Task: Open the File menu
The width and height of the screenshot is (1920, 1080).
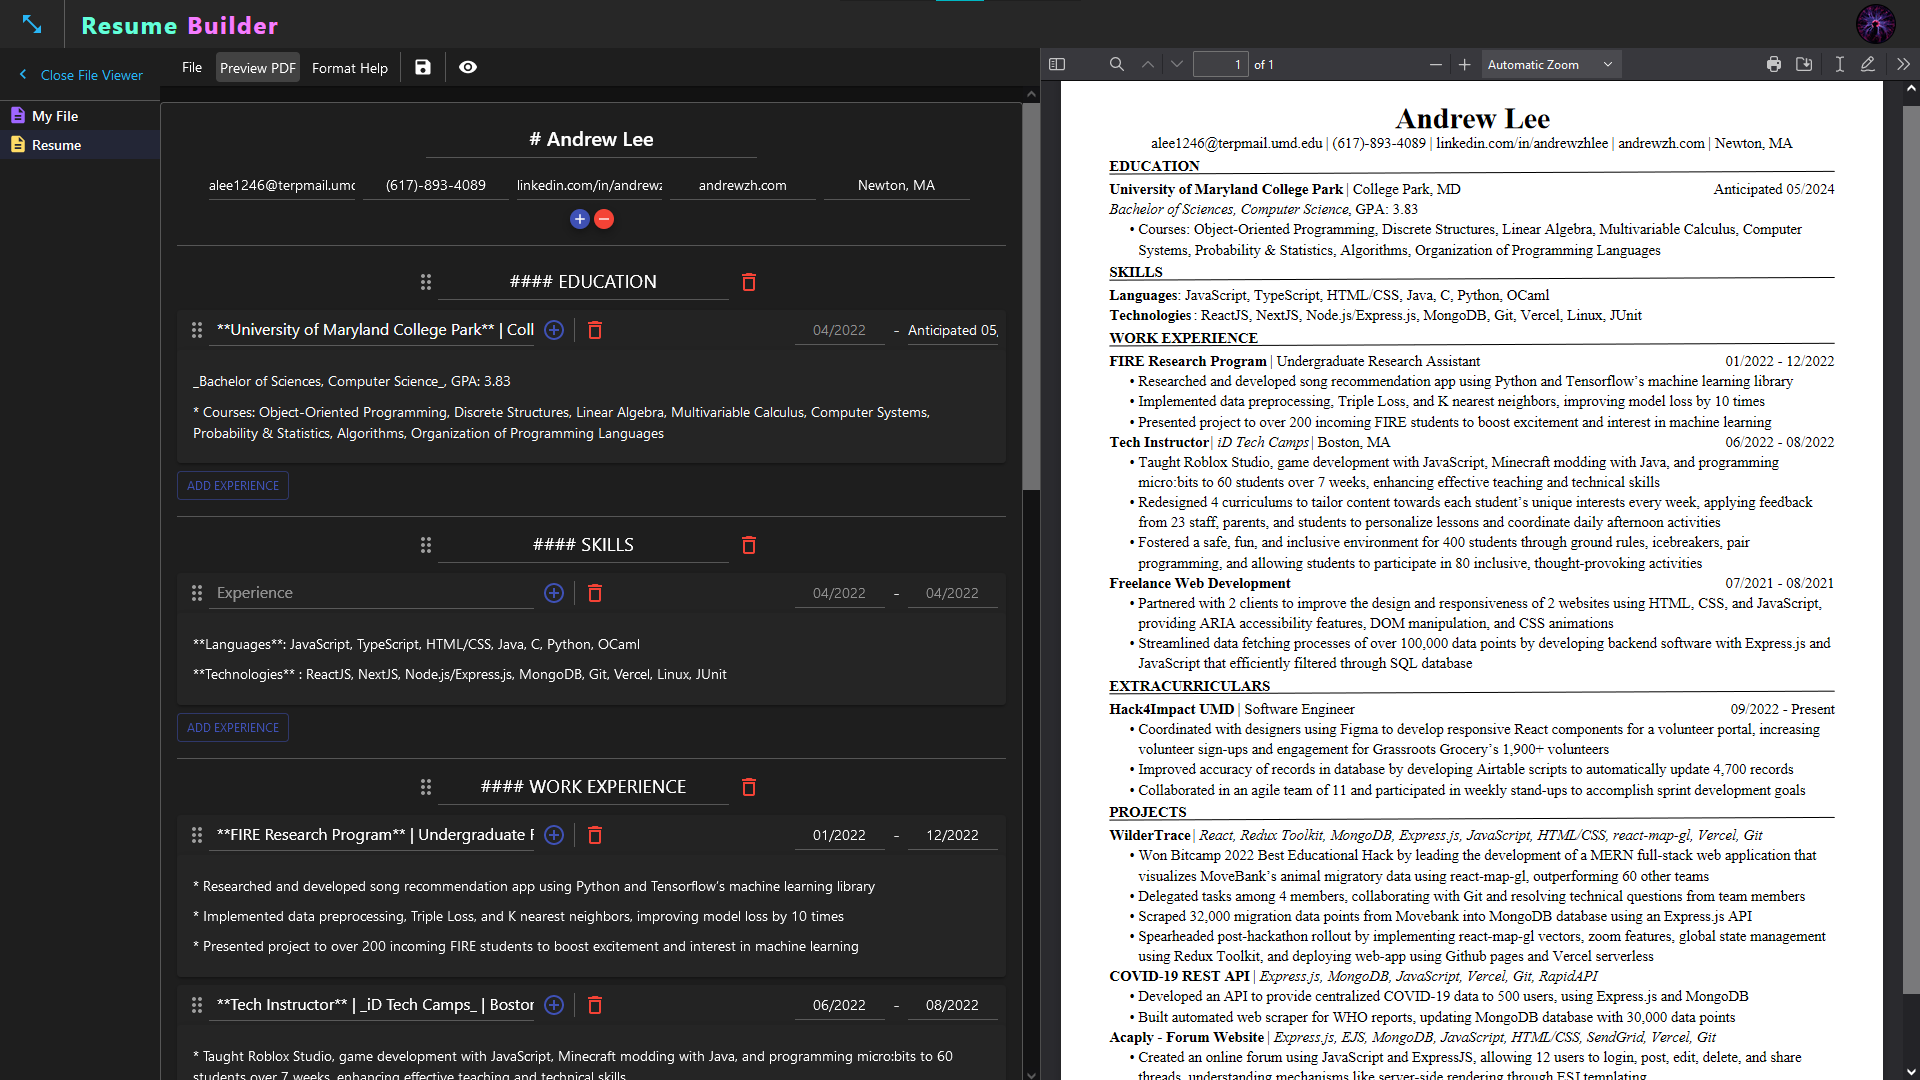Action: 192,67
